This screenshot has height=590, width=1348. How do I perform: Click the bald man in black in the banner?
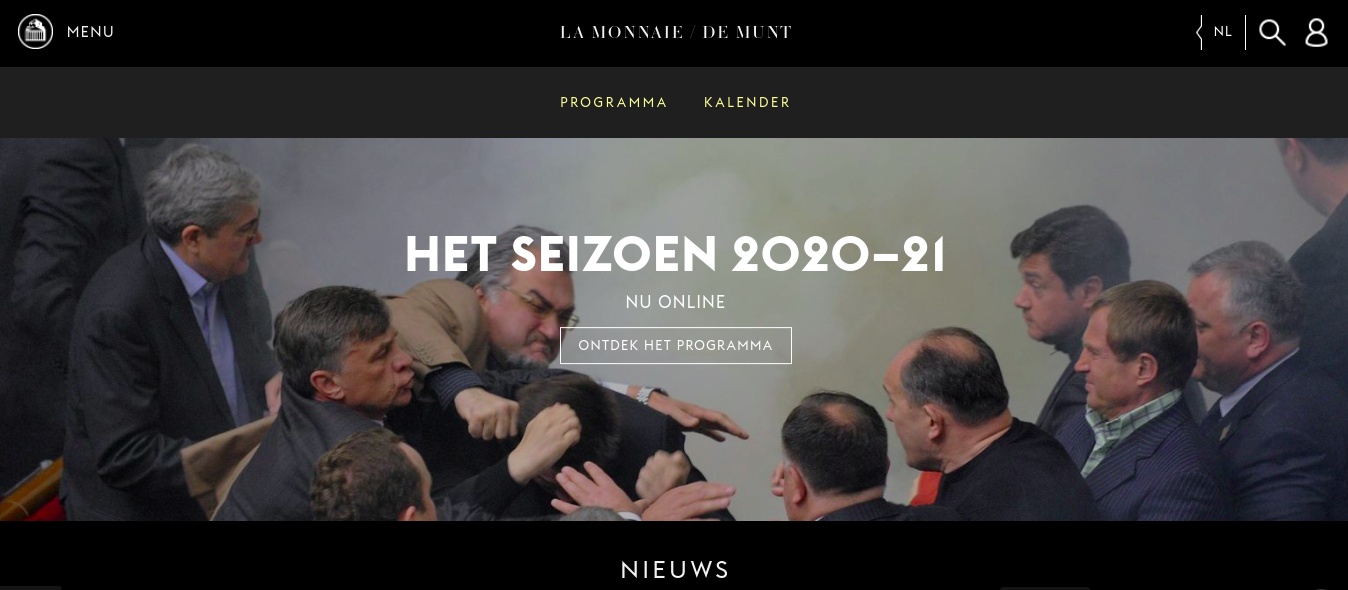[x=960, y=430]
